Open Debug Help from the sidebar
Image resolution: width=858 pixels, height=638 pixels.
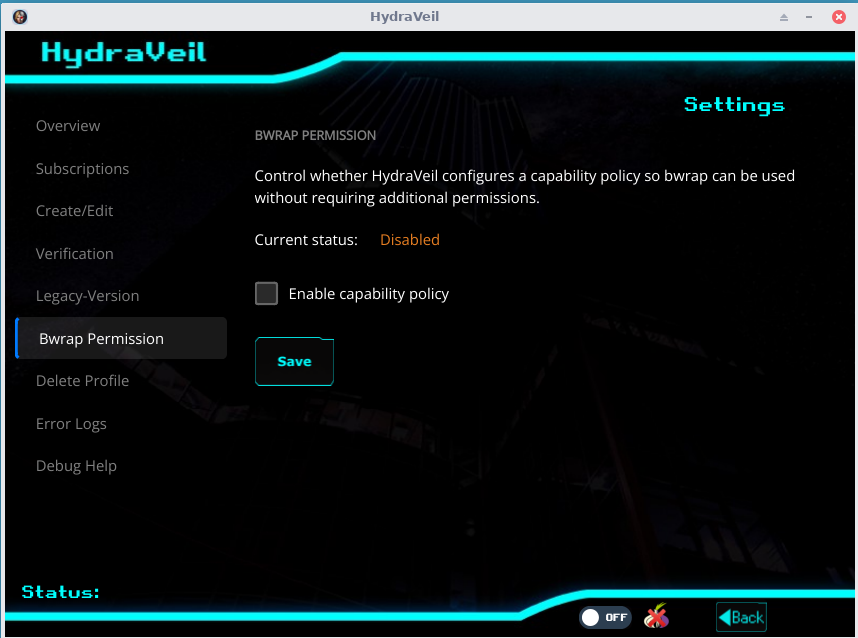pos(76,466)
